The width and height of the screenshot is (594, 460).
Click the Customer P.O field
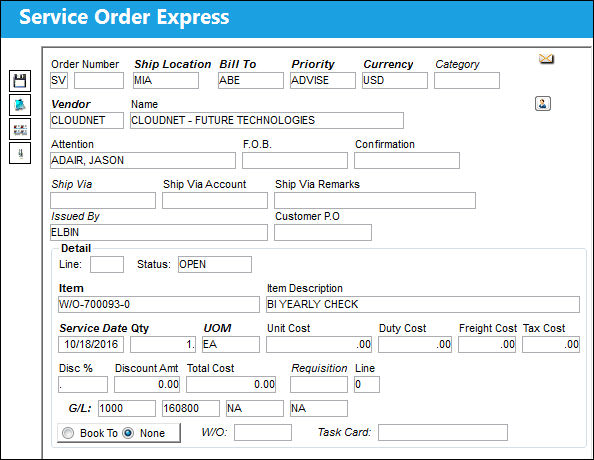(x=323, y=232)
